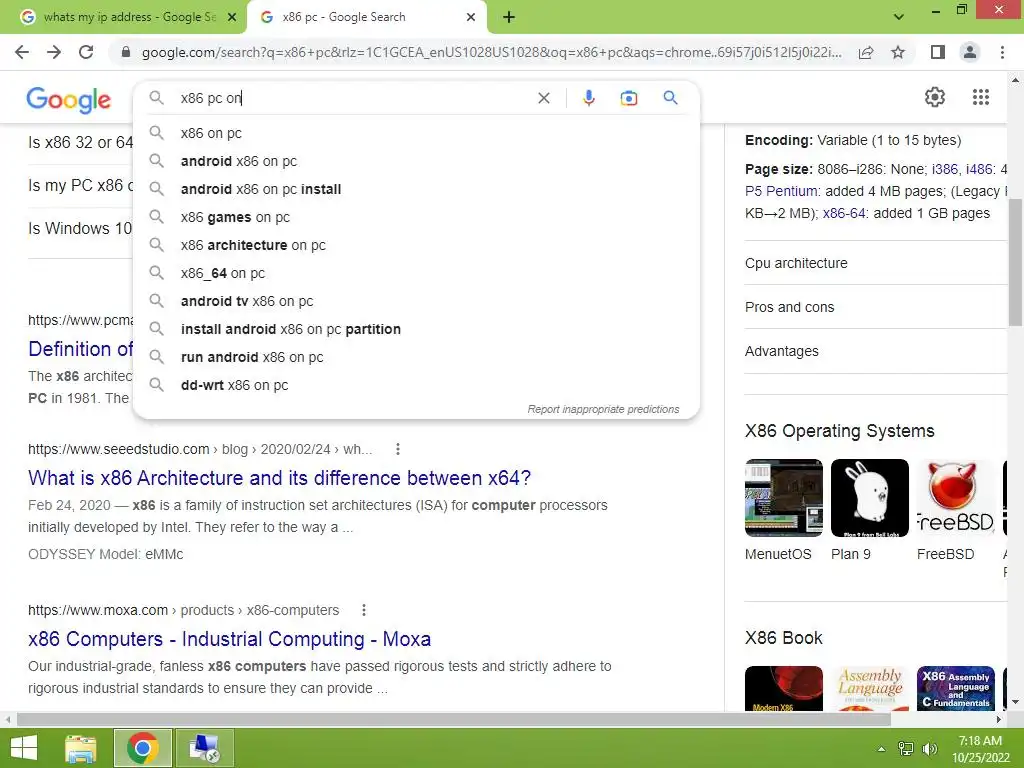Viewport: 1024px width, 768px height.
Task: Click Chrome icon in taskbar
Action: pyautogui.click(x=142, y=748)
